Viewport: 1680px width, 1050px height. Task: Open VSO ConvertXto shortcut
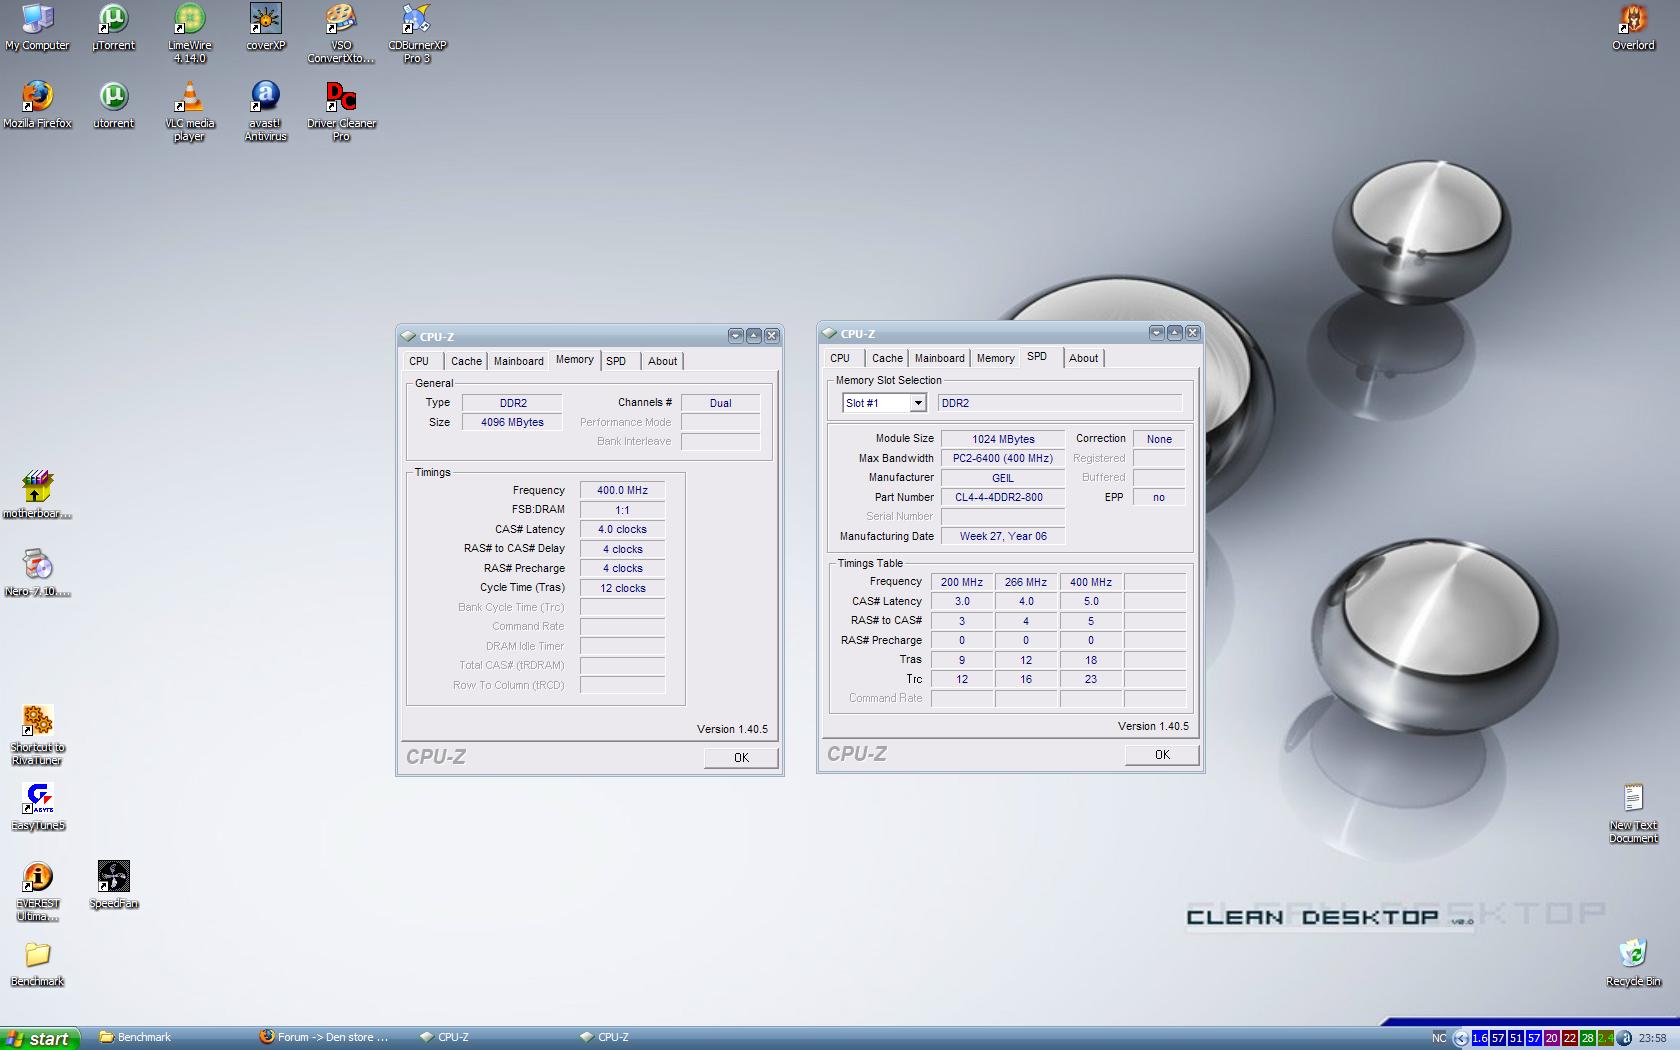(x=341, y=33)
